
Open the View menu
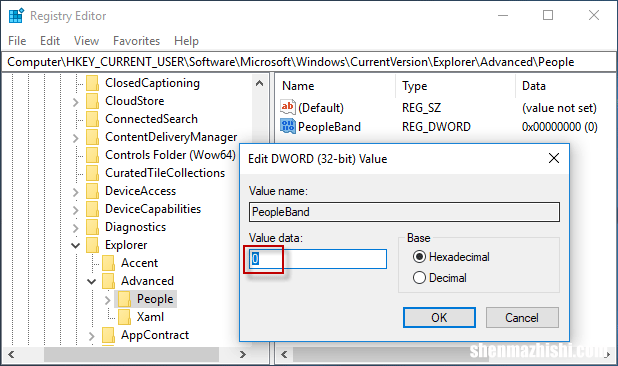(x=86, y=41)
